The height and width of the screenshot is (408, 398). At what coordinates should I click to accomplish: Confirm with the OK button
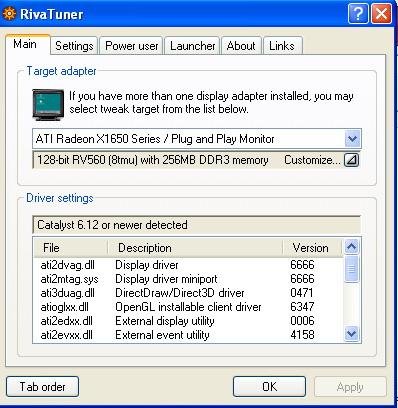[269, 387]
